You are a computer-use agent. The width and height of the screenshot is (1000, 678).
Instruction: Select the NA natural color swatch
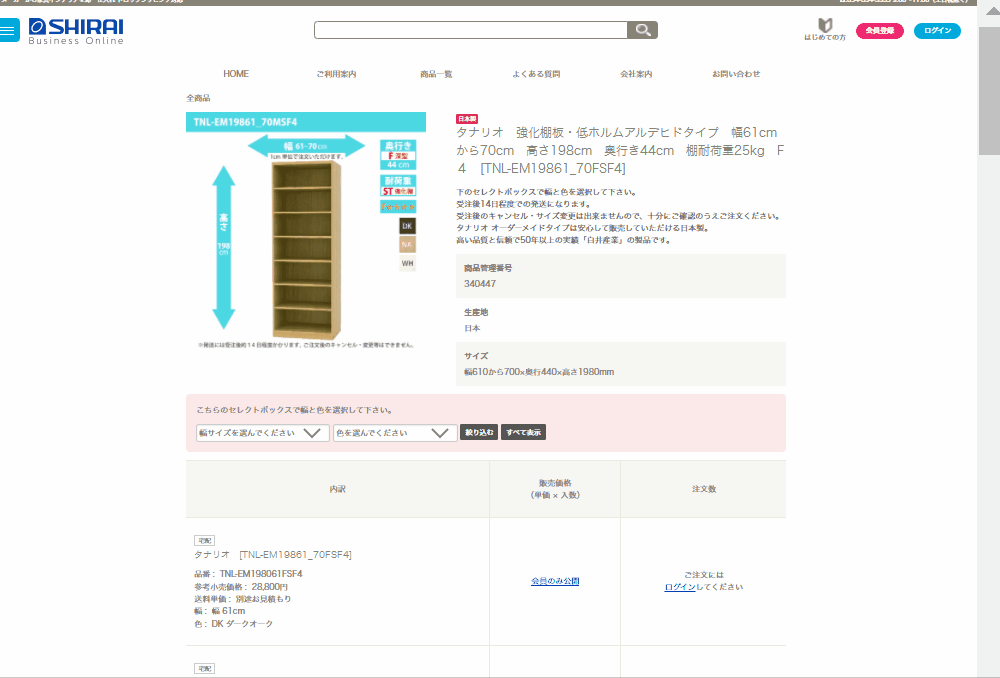[407, 244]
